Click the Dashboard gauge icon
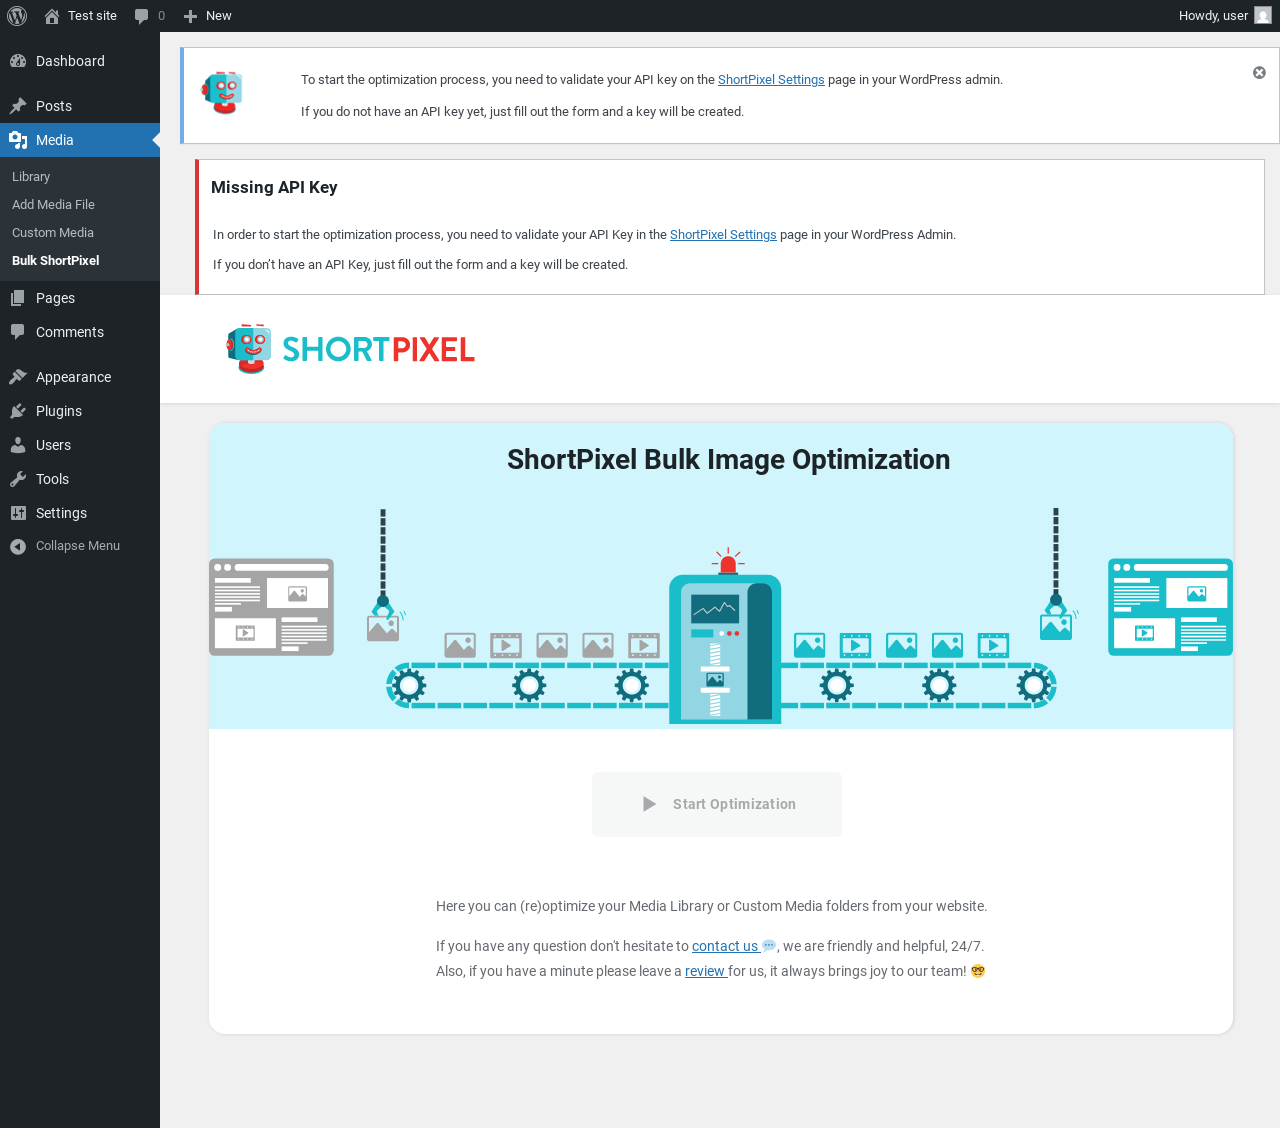 (18, 61)
